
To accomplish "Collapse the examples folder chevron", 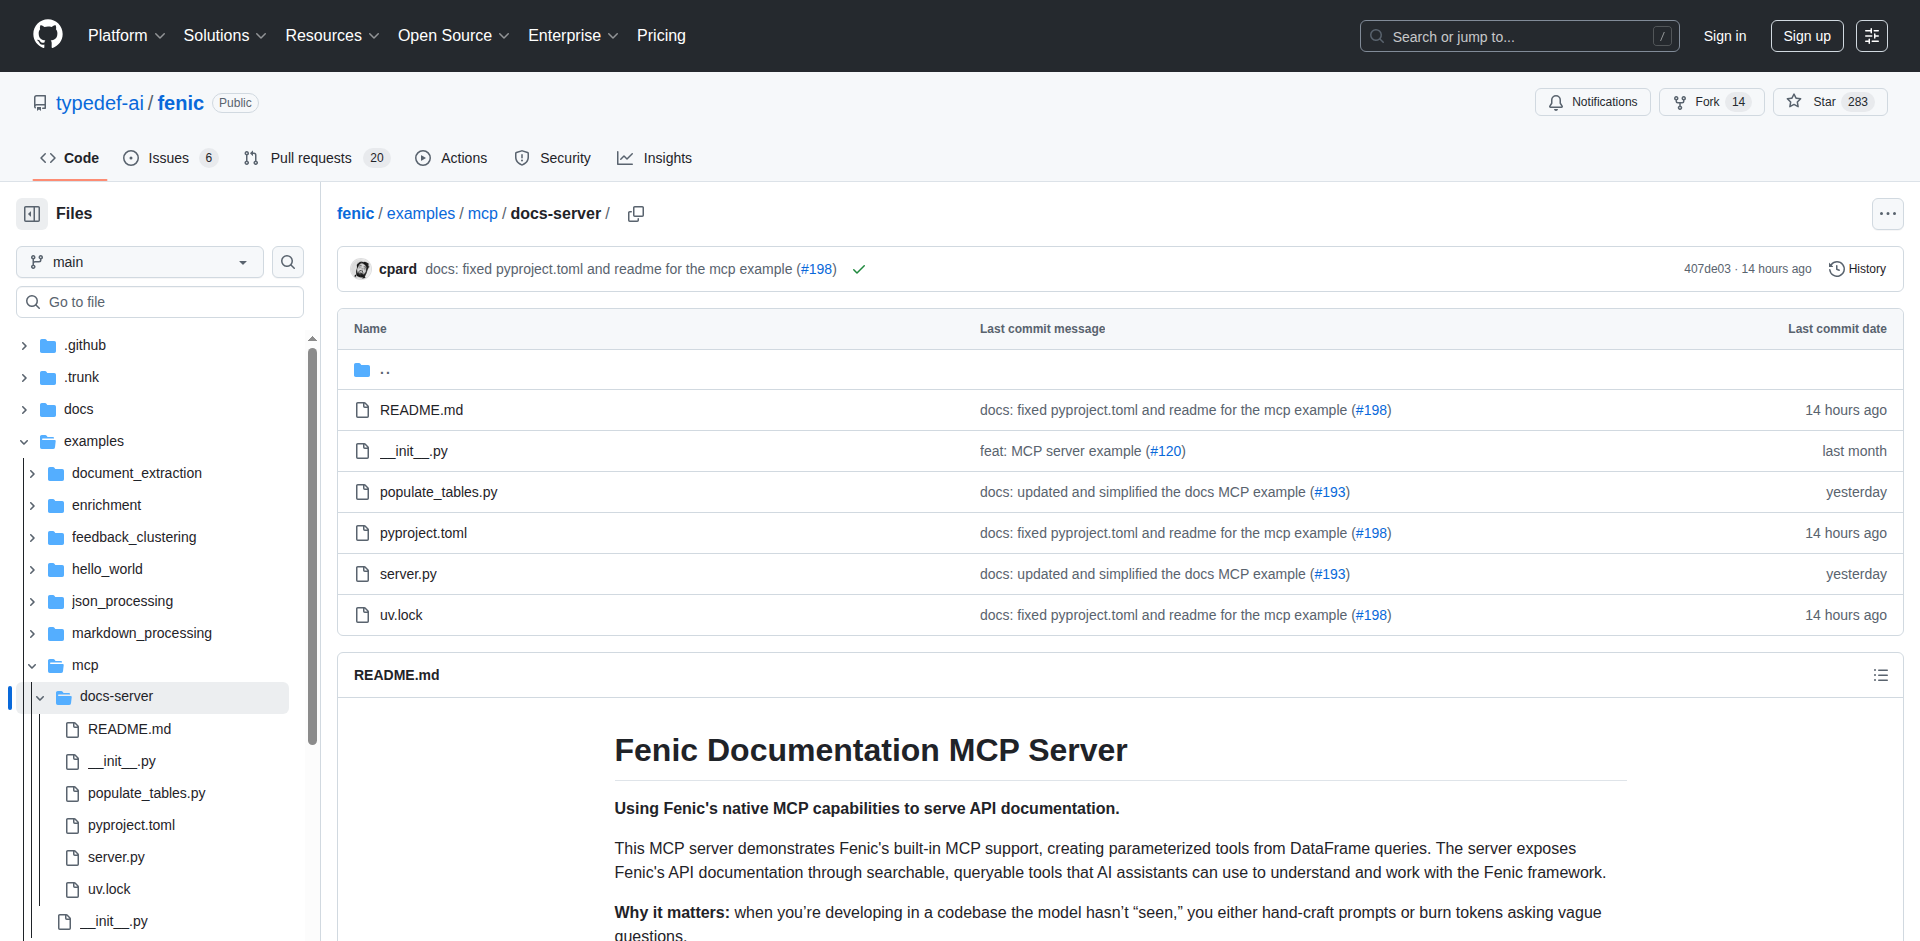I will [x=24, y=441].
